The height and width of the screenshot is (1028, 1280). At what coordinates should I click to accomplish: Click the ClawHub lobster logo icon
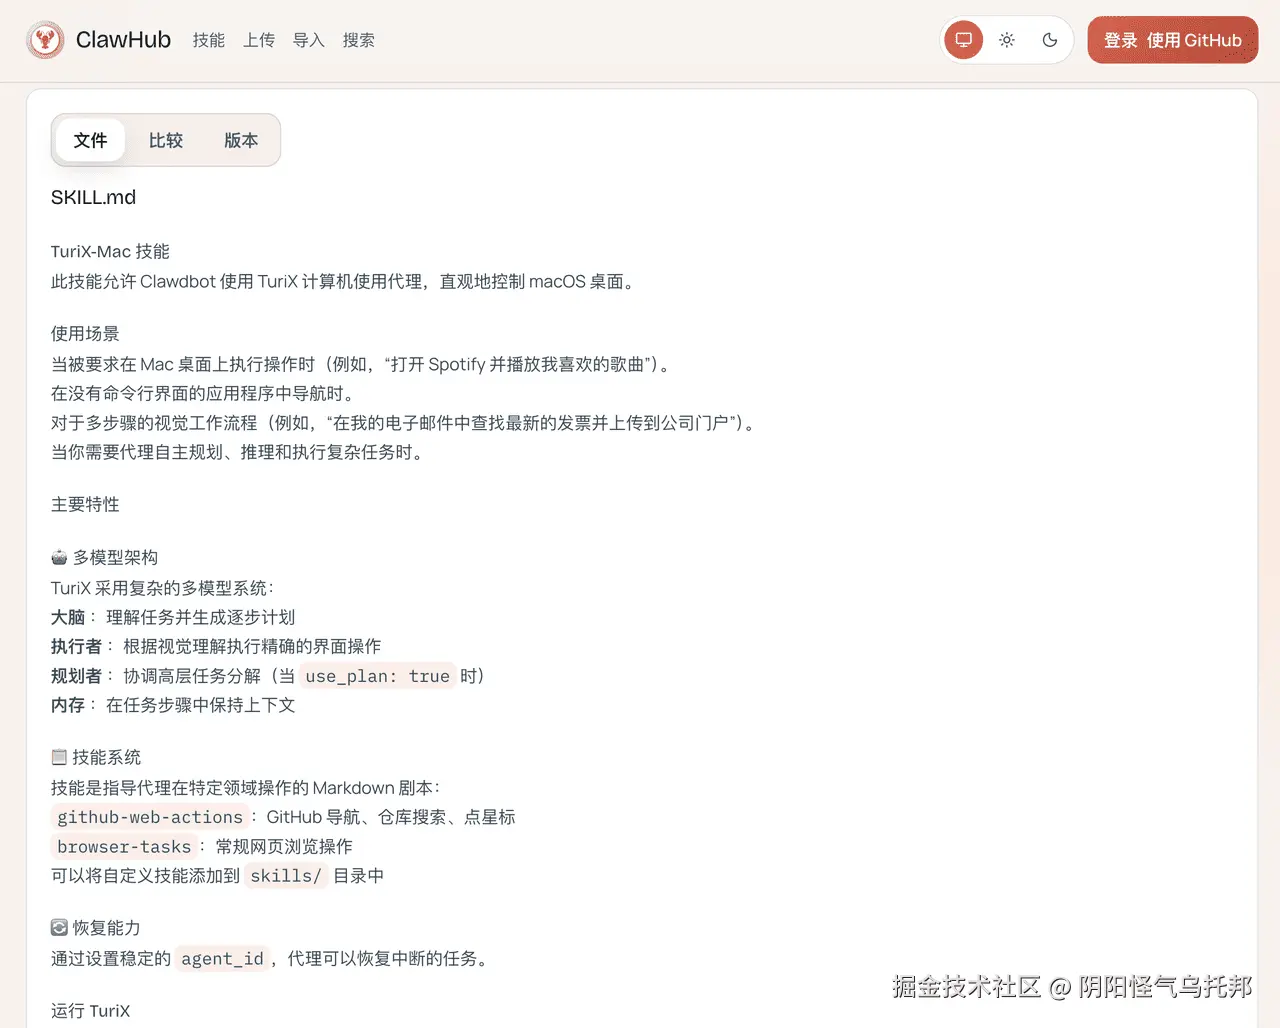[45, 40]
